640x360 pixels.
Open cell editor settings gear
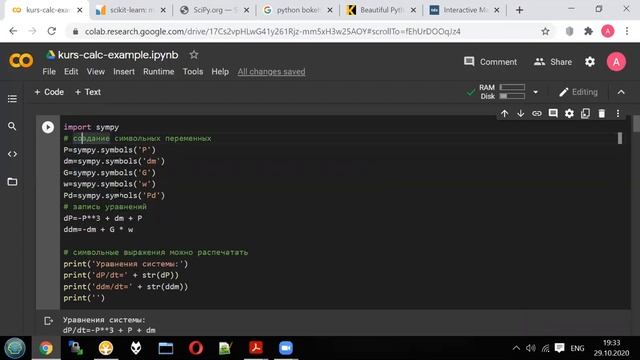(x=569, y=113)
